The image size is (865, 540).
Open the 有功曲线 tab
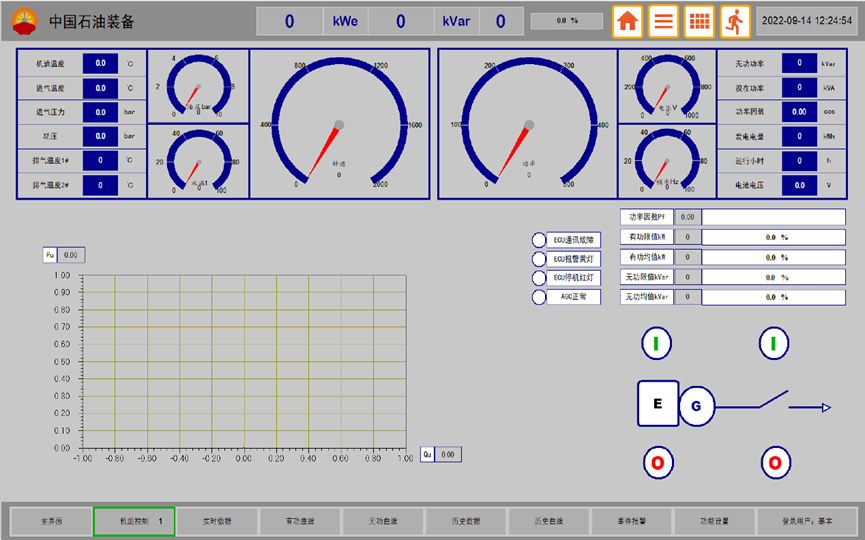pos(300,521)
